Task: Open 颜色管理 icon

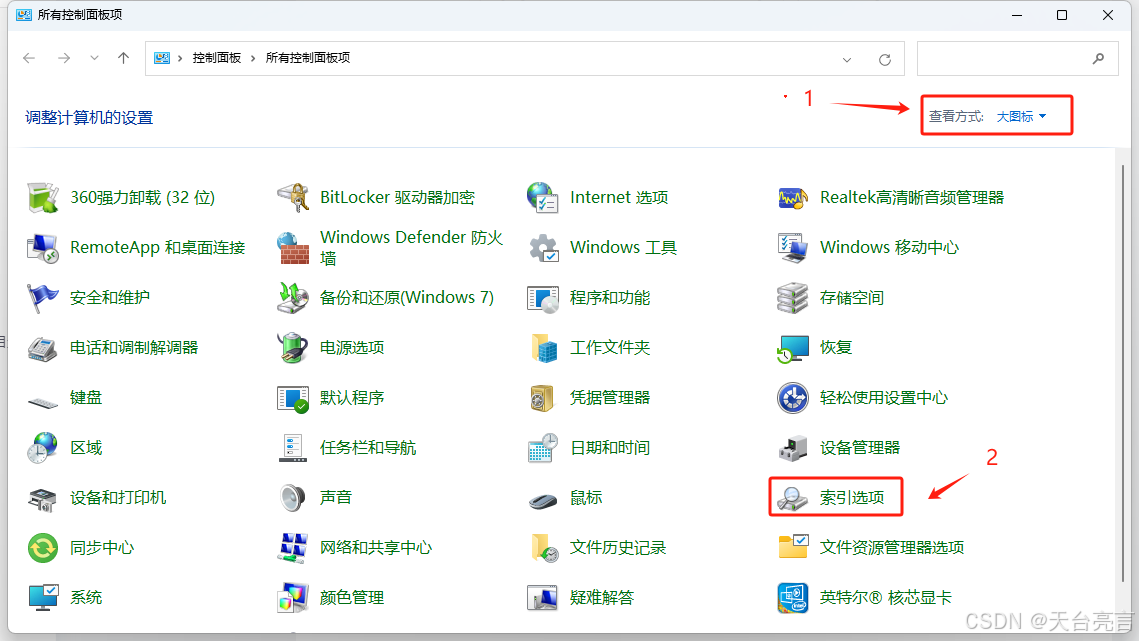Action: [x=293, y=597]
